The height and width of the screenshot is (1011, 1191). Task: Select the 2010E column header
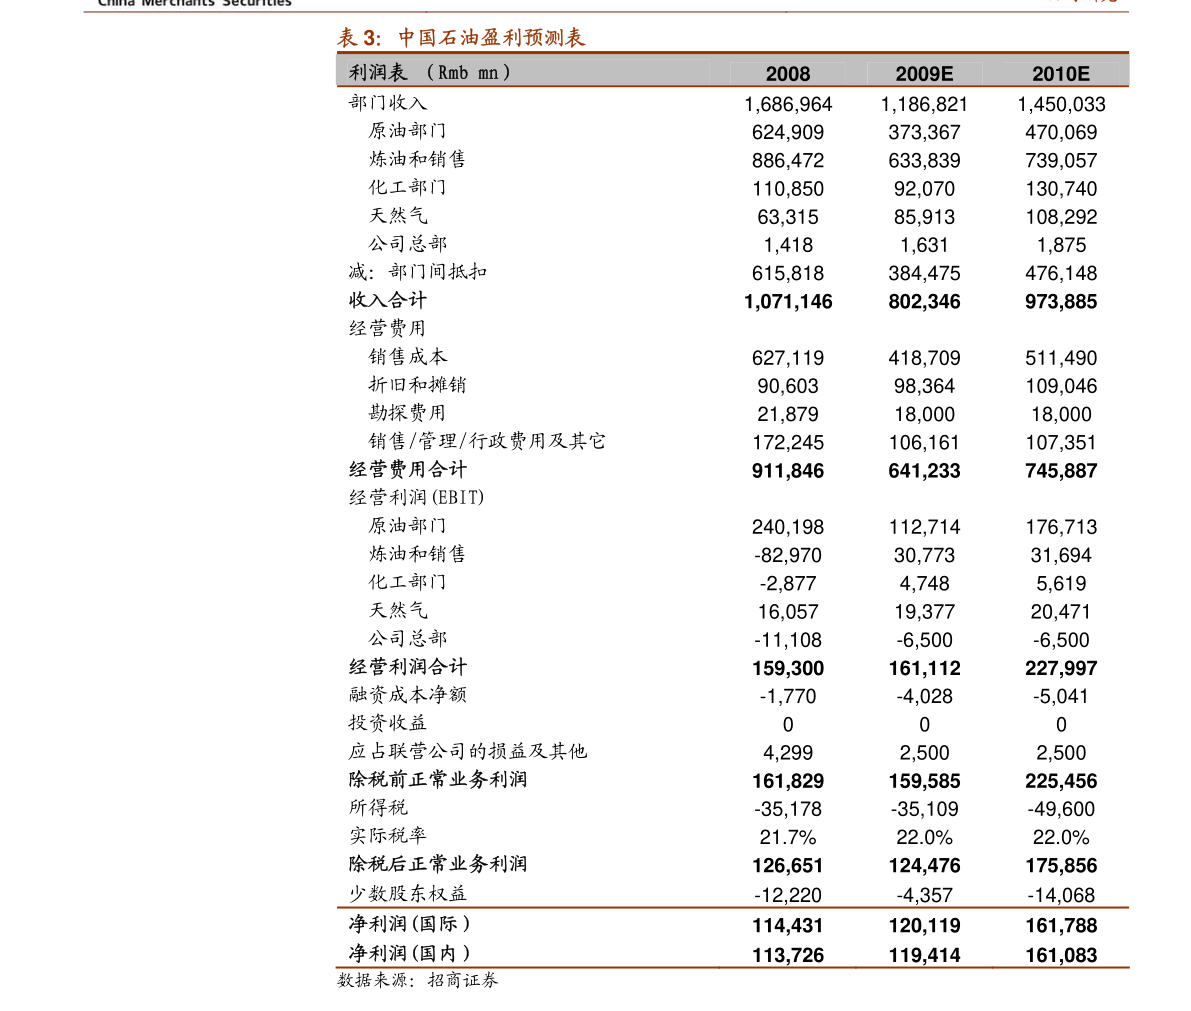(1060, 74)
